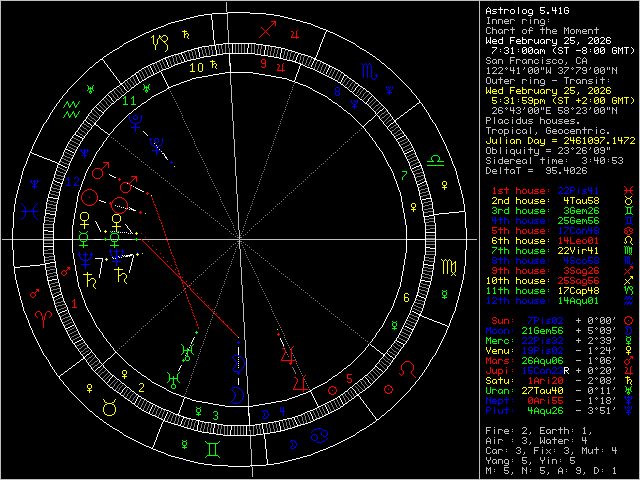
Task: Click the Sidereal time line
Action: (553, 160)
